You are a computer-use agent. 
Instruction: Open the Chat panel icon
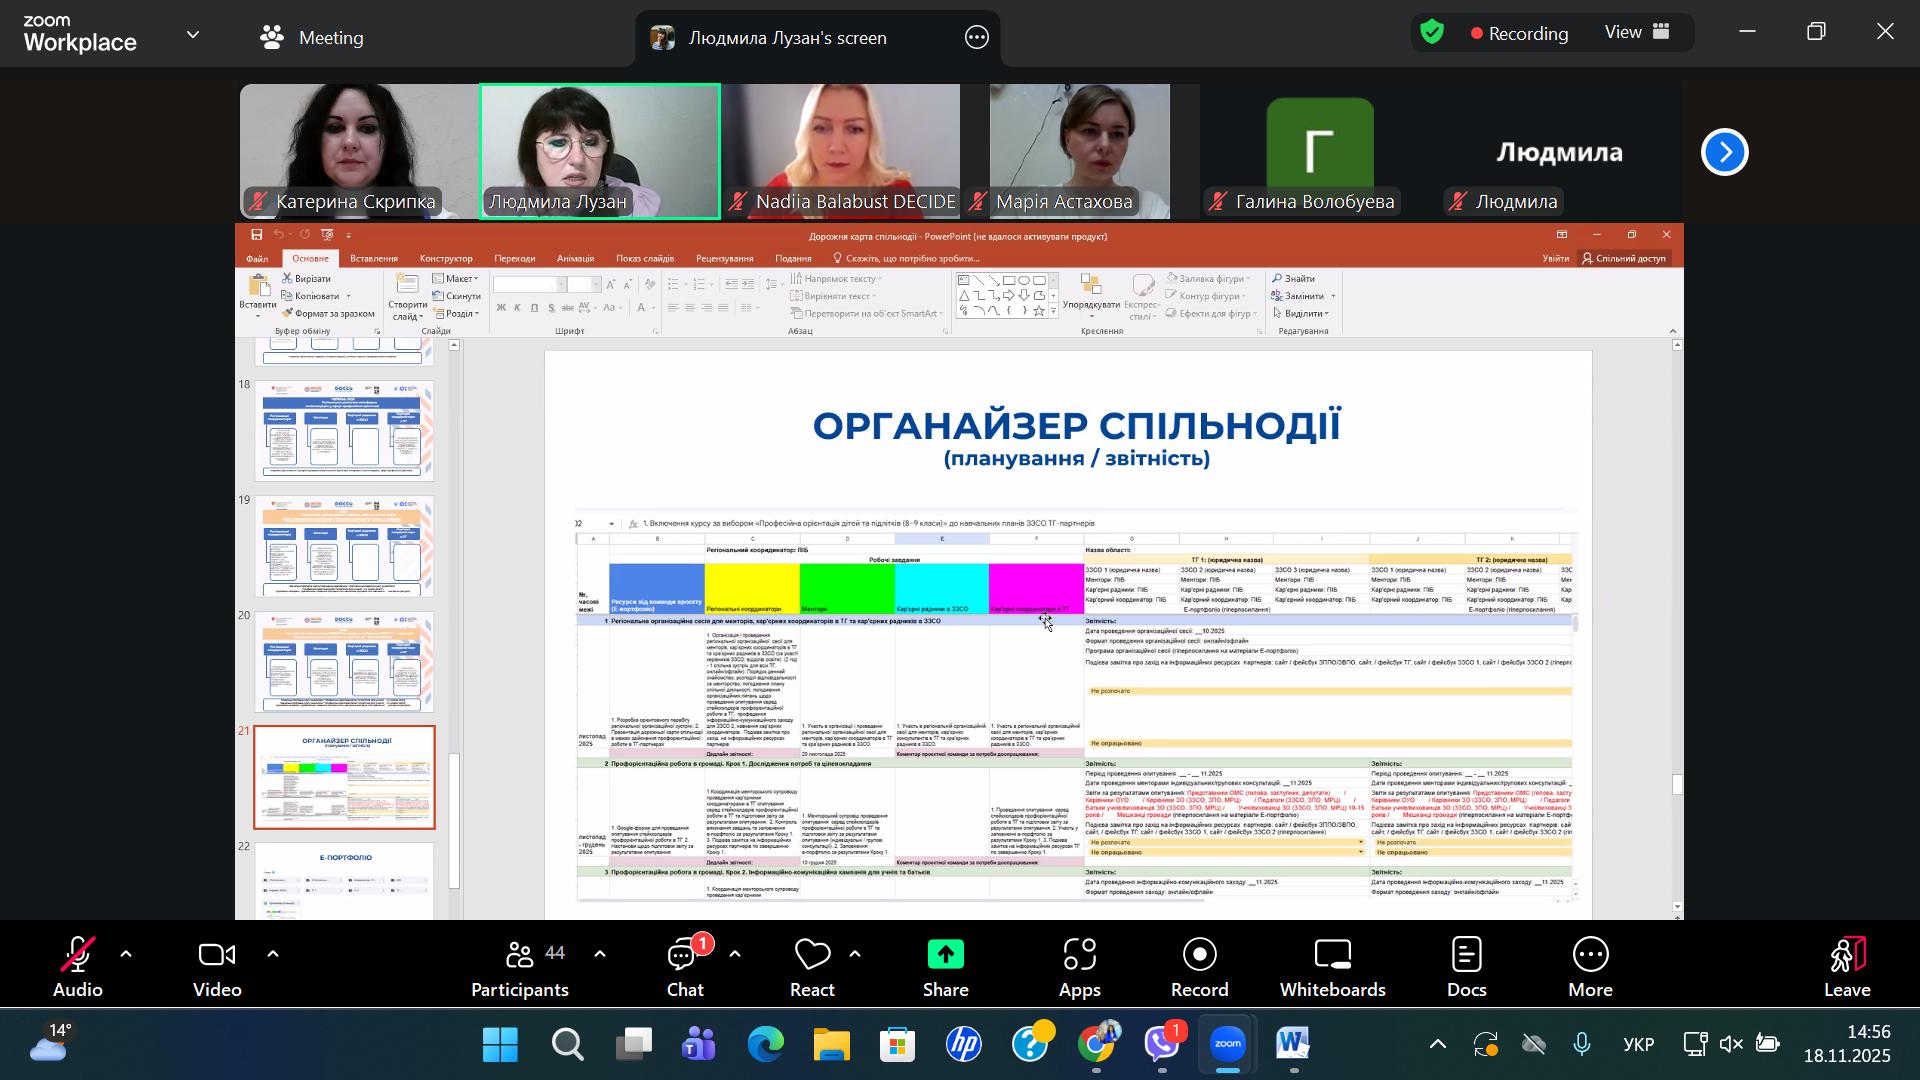684,957
